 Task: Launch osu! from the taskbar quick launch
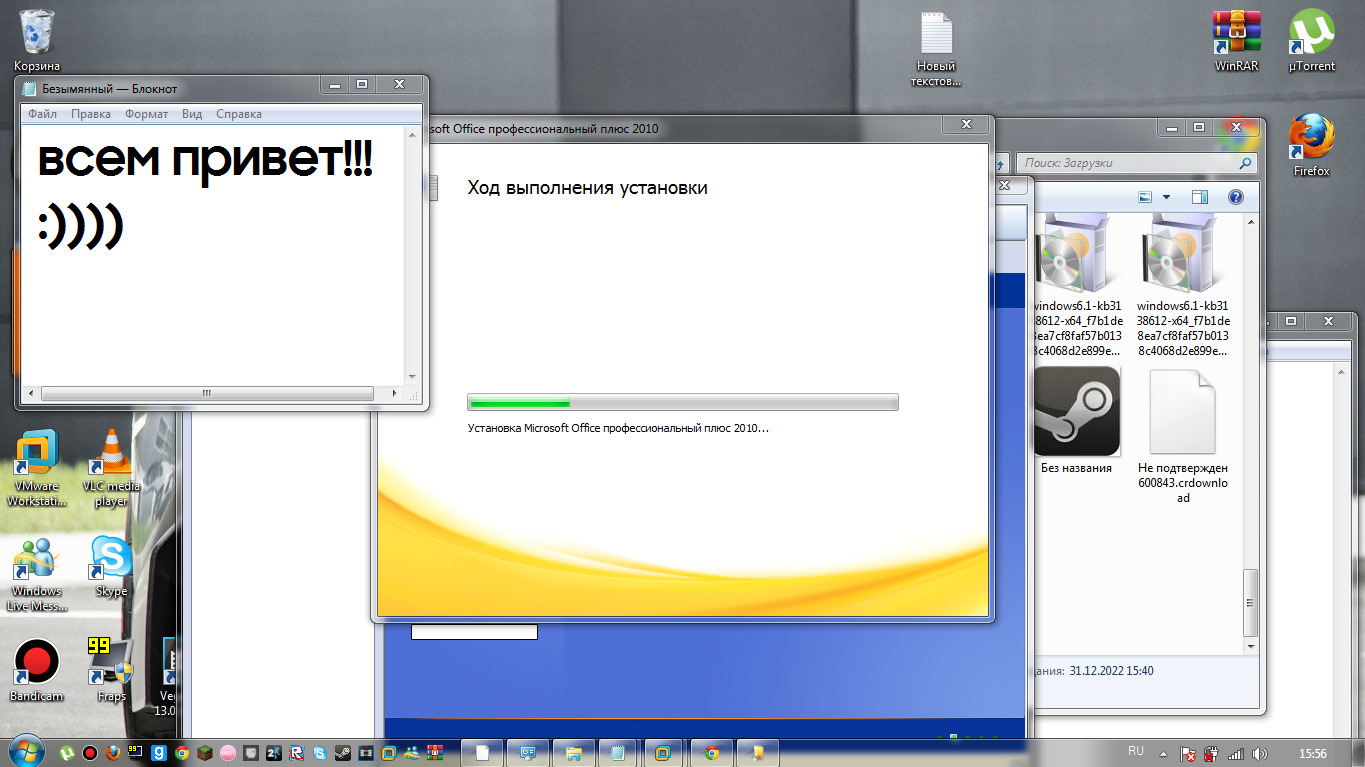[228, 752]
